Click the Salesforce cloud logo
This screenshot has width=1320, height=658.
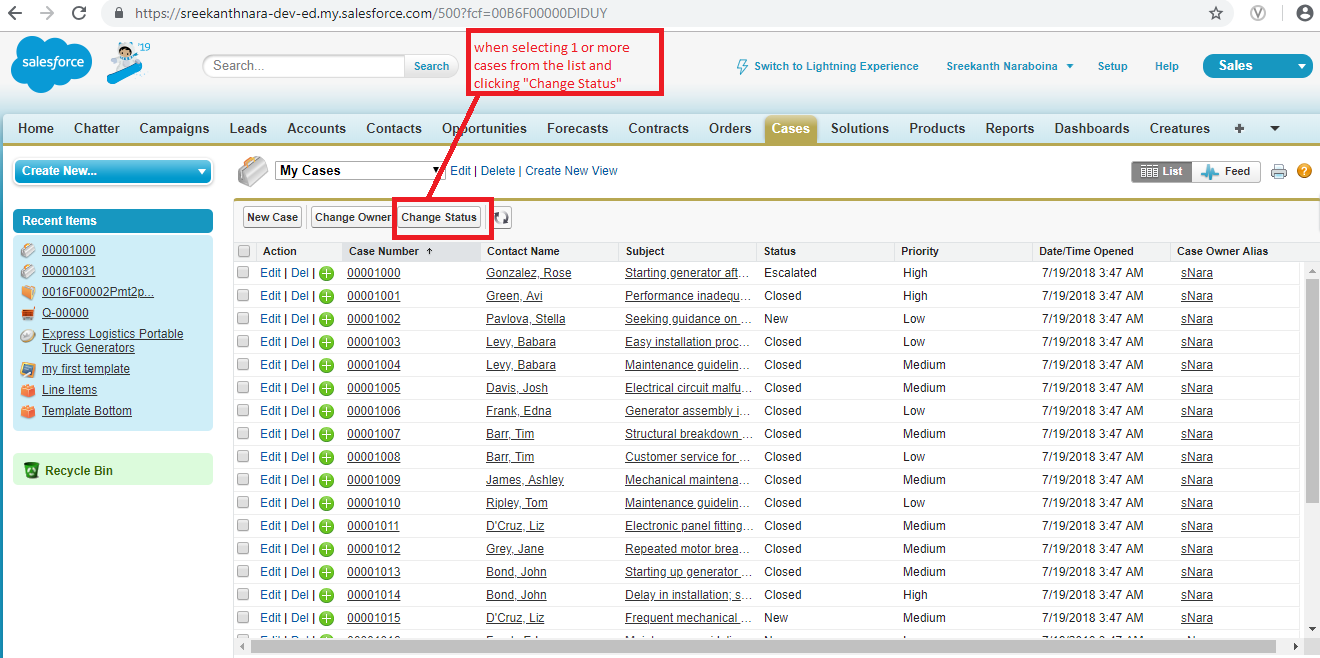(x=51, y=64)
